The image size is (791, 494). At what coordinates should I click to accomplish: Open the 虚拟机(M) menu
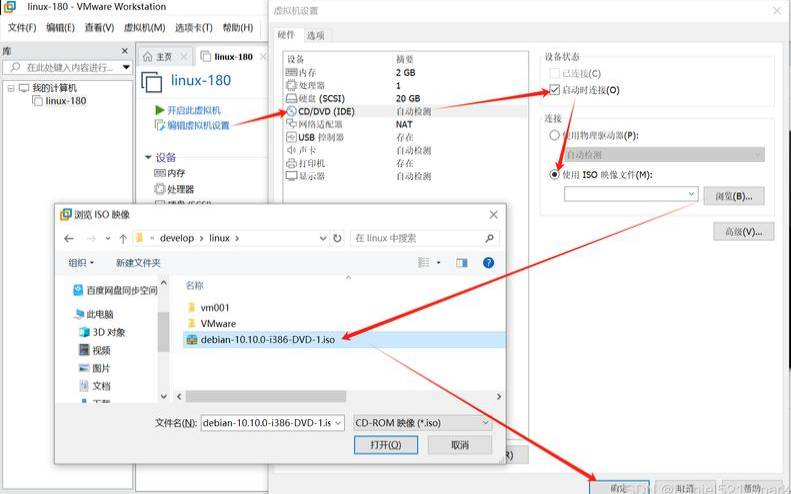point(144,28)
